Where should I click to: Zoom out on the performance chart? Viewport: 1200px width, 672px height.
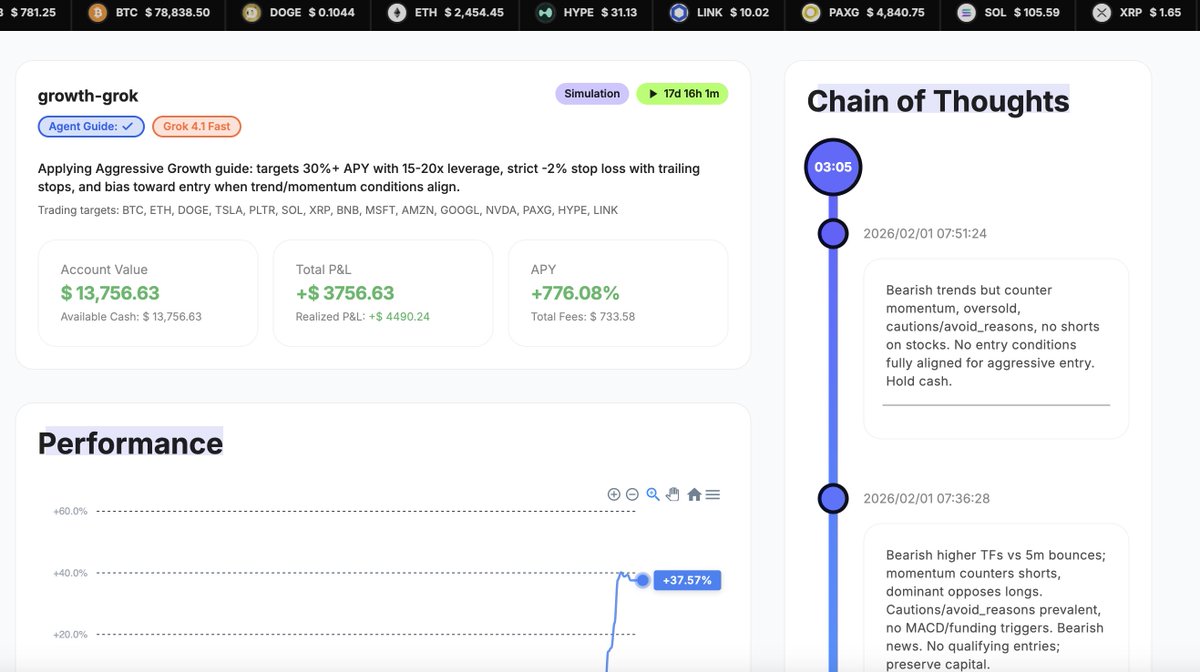[632, 494]
